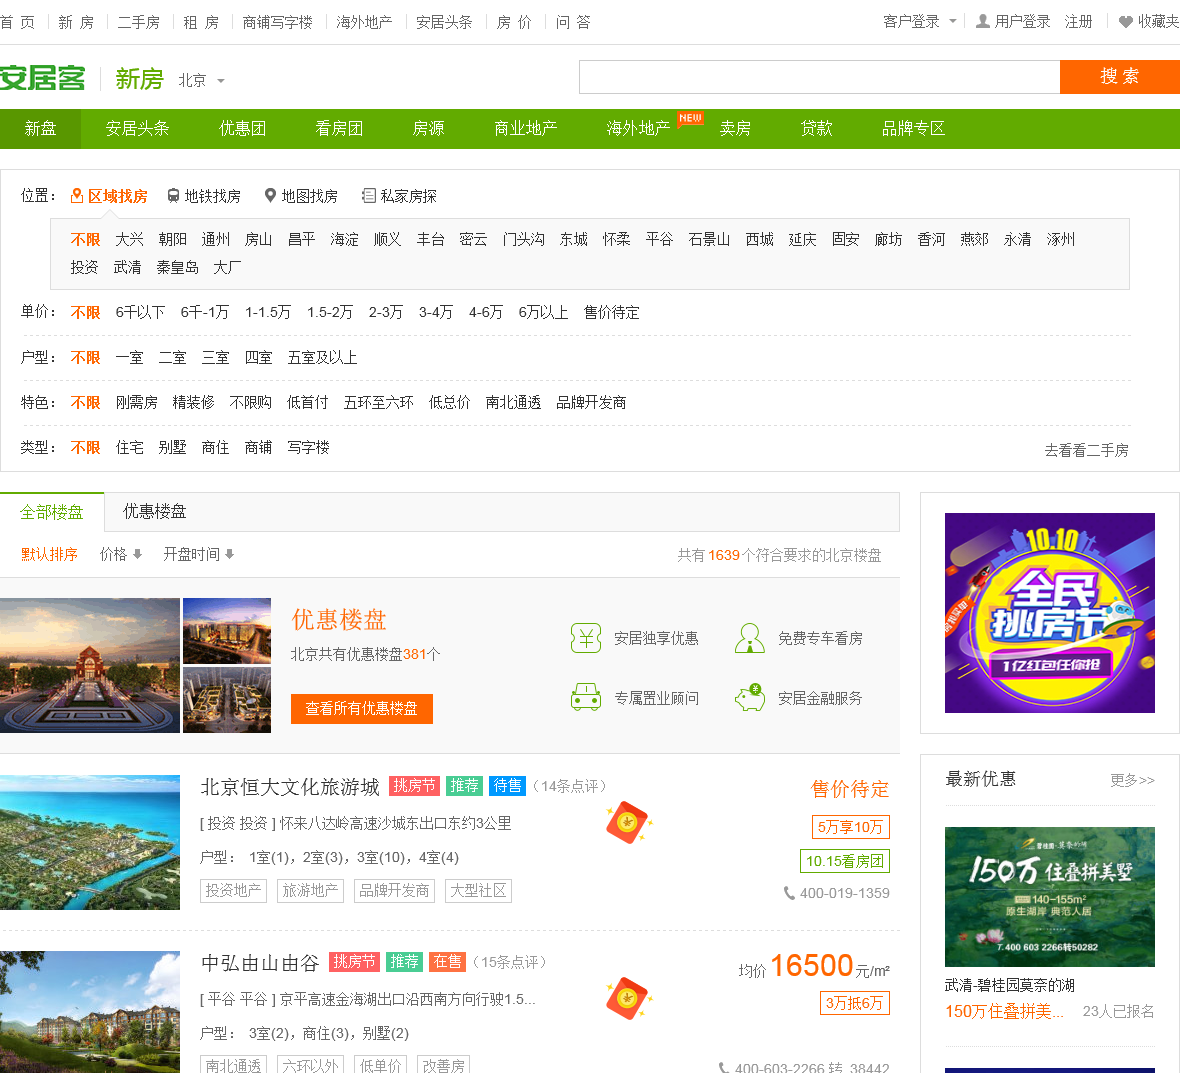This screenshot has width=1180, height=1073.
Task: Click the 安居金融服务 piggy bank icon
Action: (x=750, y=698)
